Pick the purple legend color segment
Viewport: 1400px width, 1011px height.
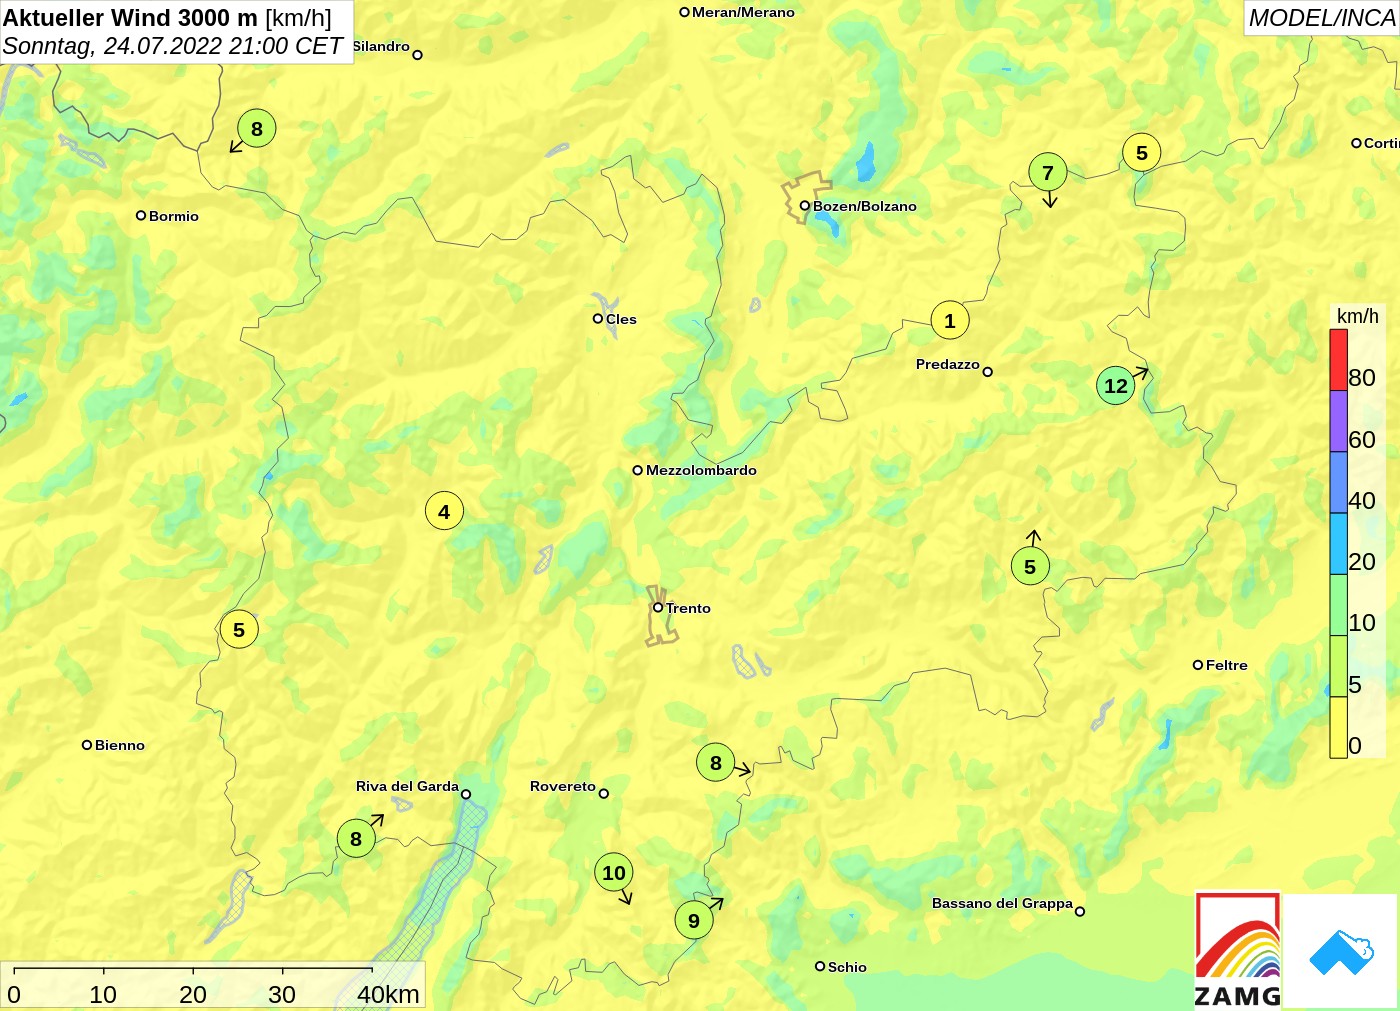1338,422
